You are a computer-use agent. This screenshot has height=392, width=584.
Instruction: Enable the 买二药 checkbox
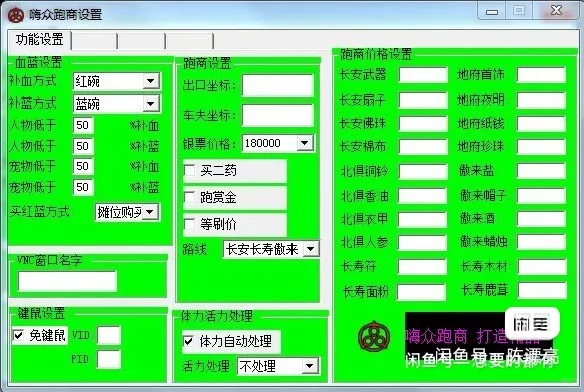pyautogui.click(x=190, y=171)
